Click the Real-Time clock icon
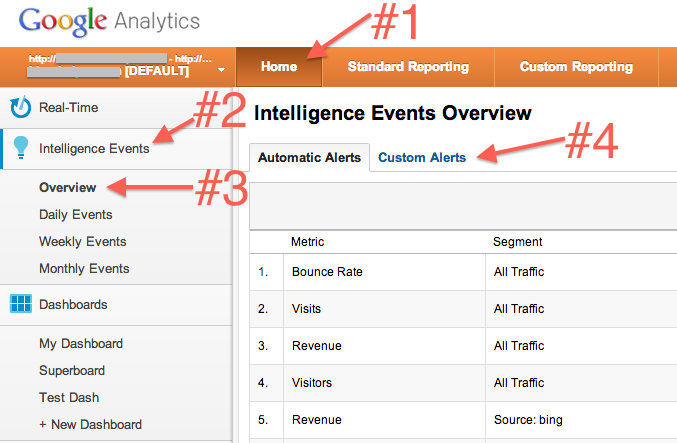The width and height of the screenshot is (677, 443). coord(20,107)
